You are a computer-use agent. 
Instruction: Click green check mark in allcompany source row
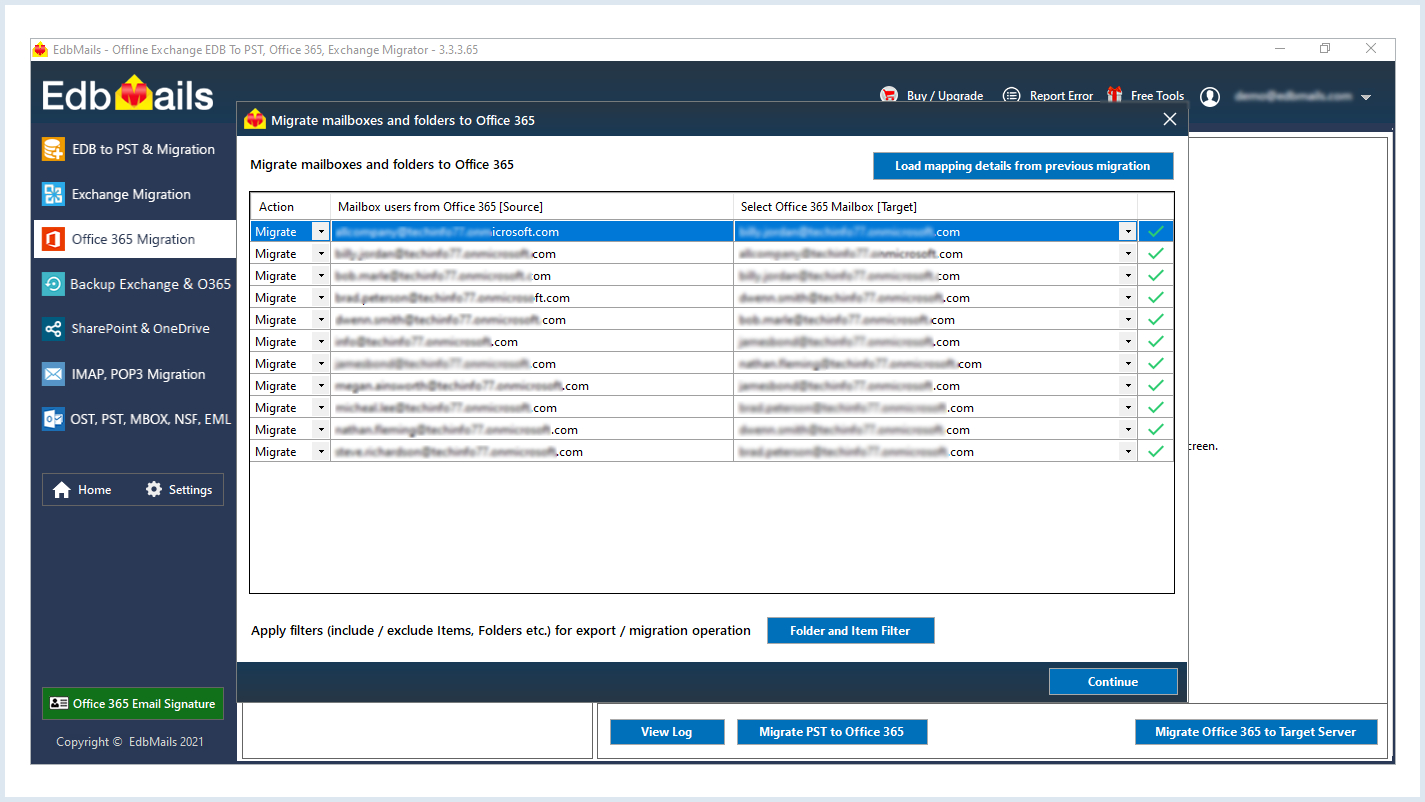click(1156, 232)
